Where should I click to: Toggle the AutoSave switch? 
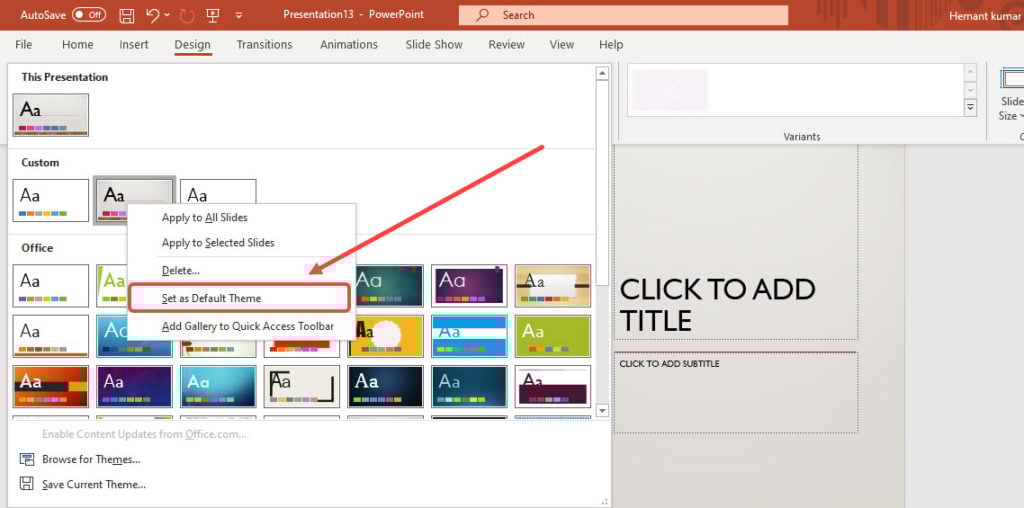[89, 15]
